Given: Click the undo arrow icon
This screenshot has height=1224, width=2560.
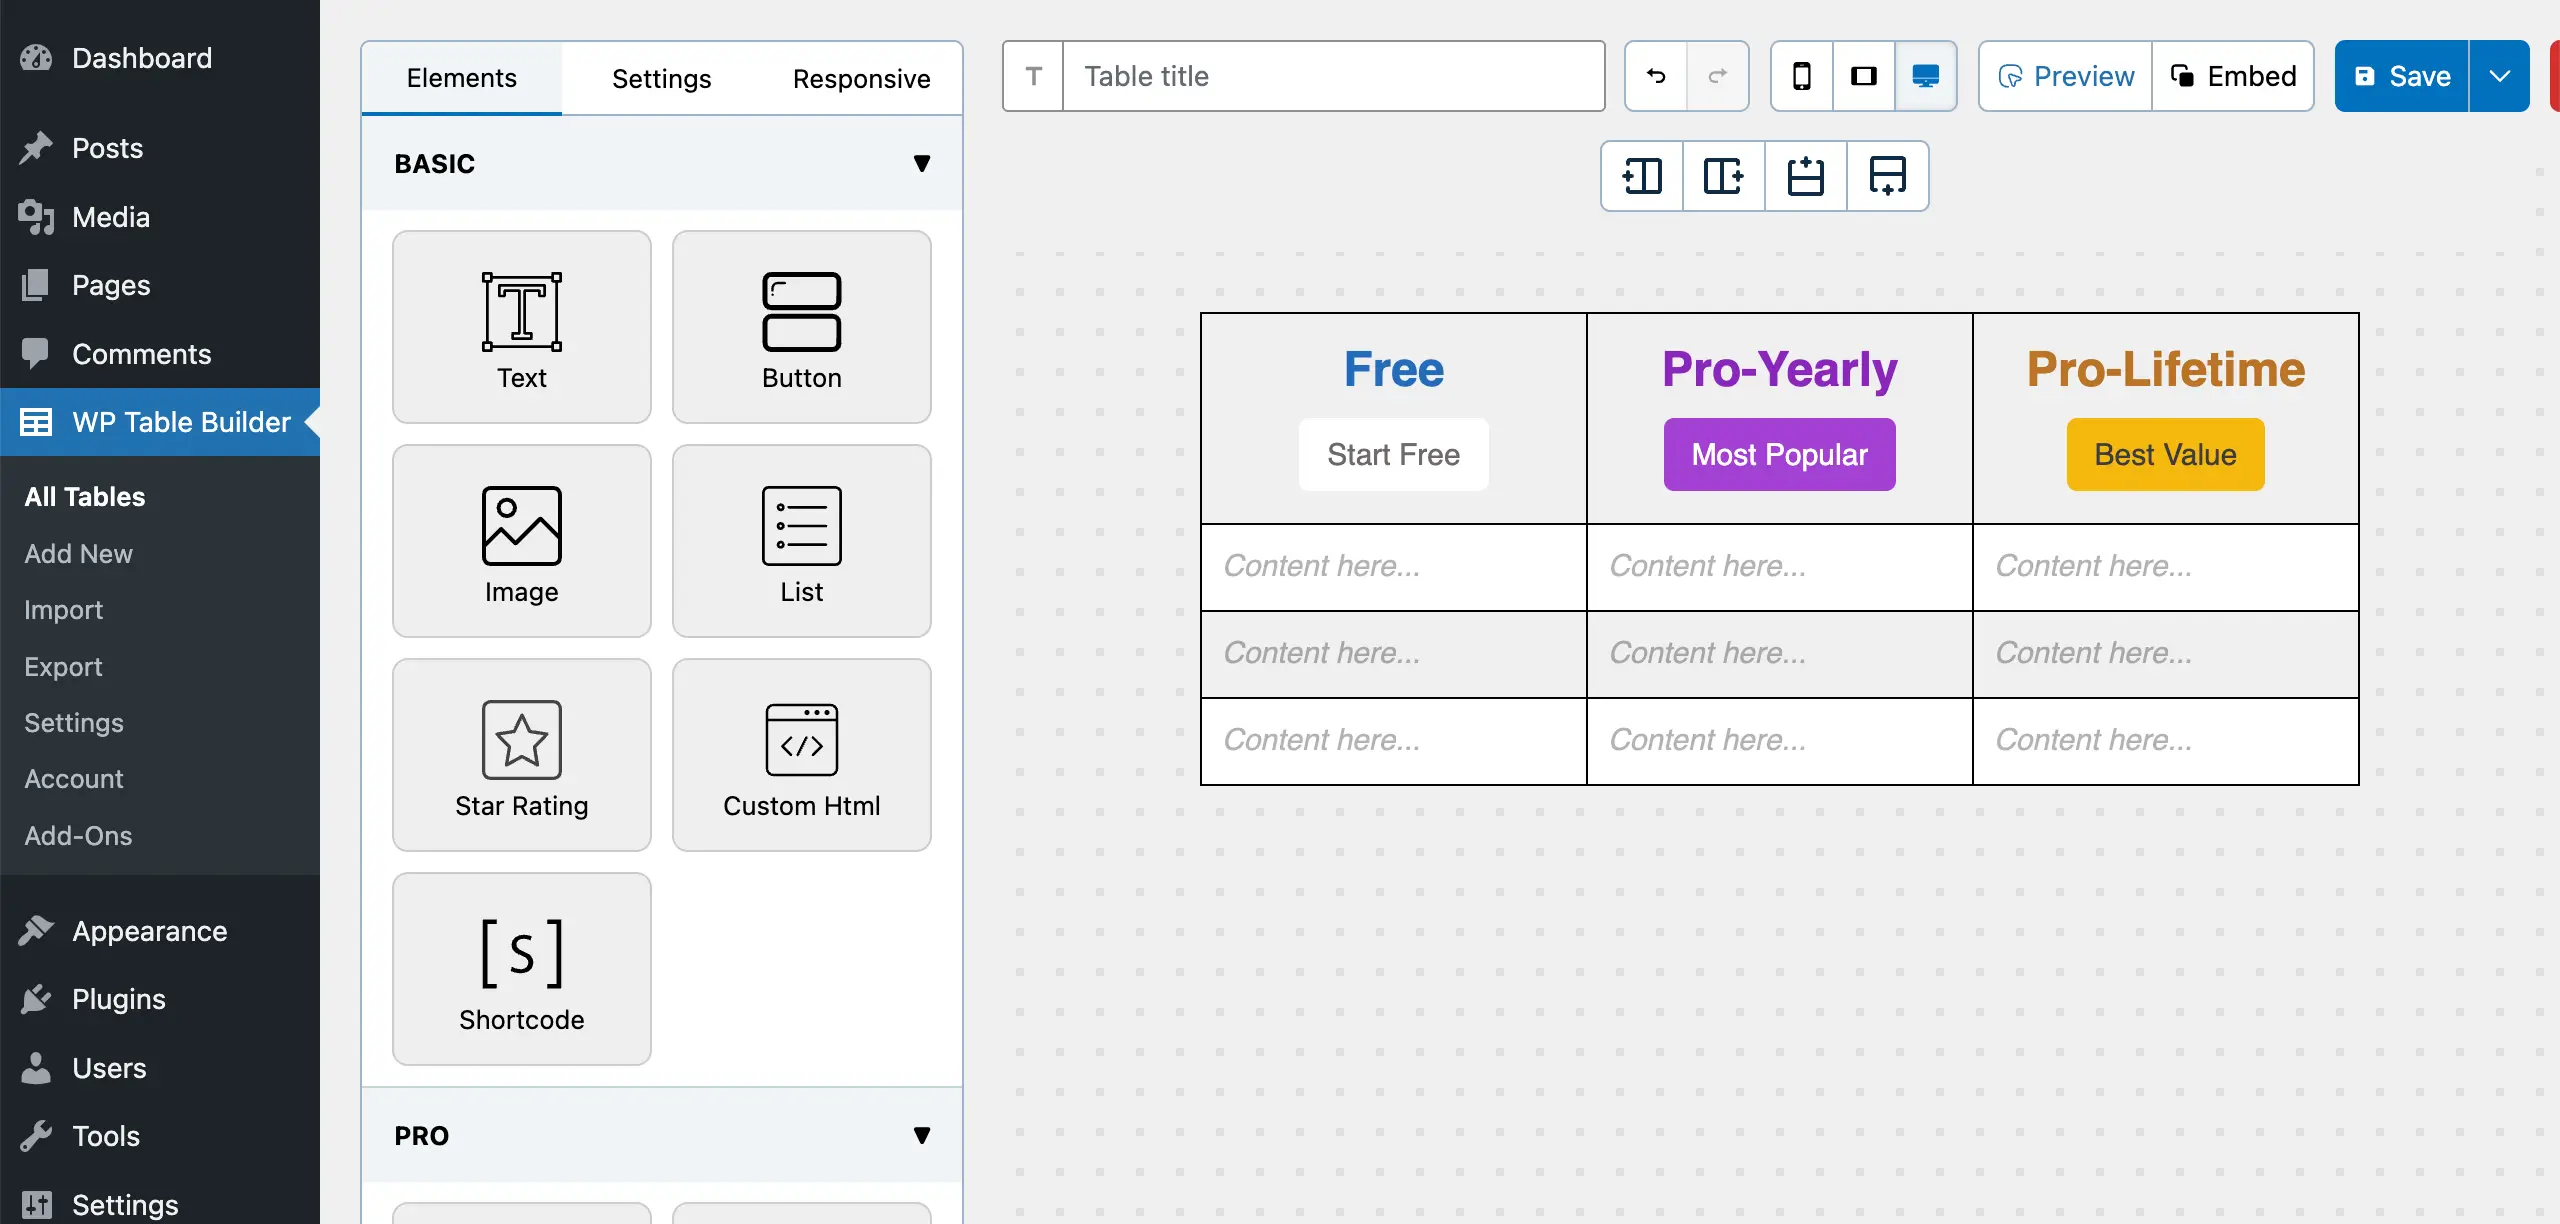Looking at the screenshot, I should pos(1656,76).
